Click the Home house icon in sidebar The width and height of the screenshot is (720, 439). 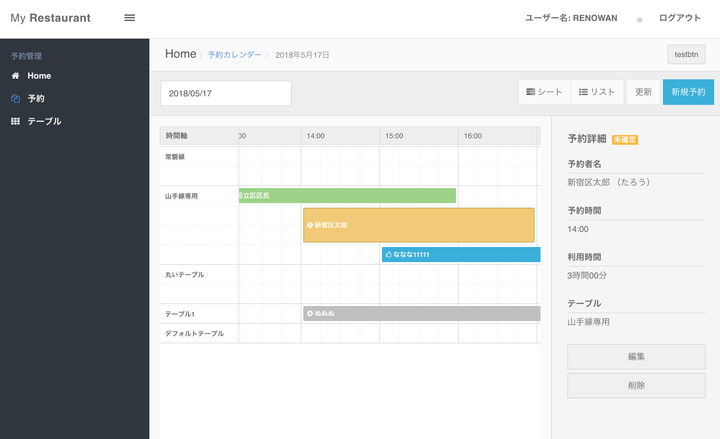(15, 76)
